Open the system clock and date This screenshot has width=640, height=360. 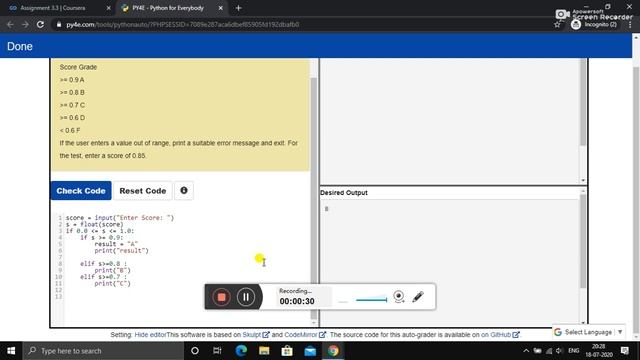[599, 351]
